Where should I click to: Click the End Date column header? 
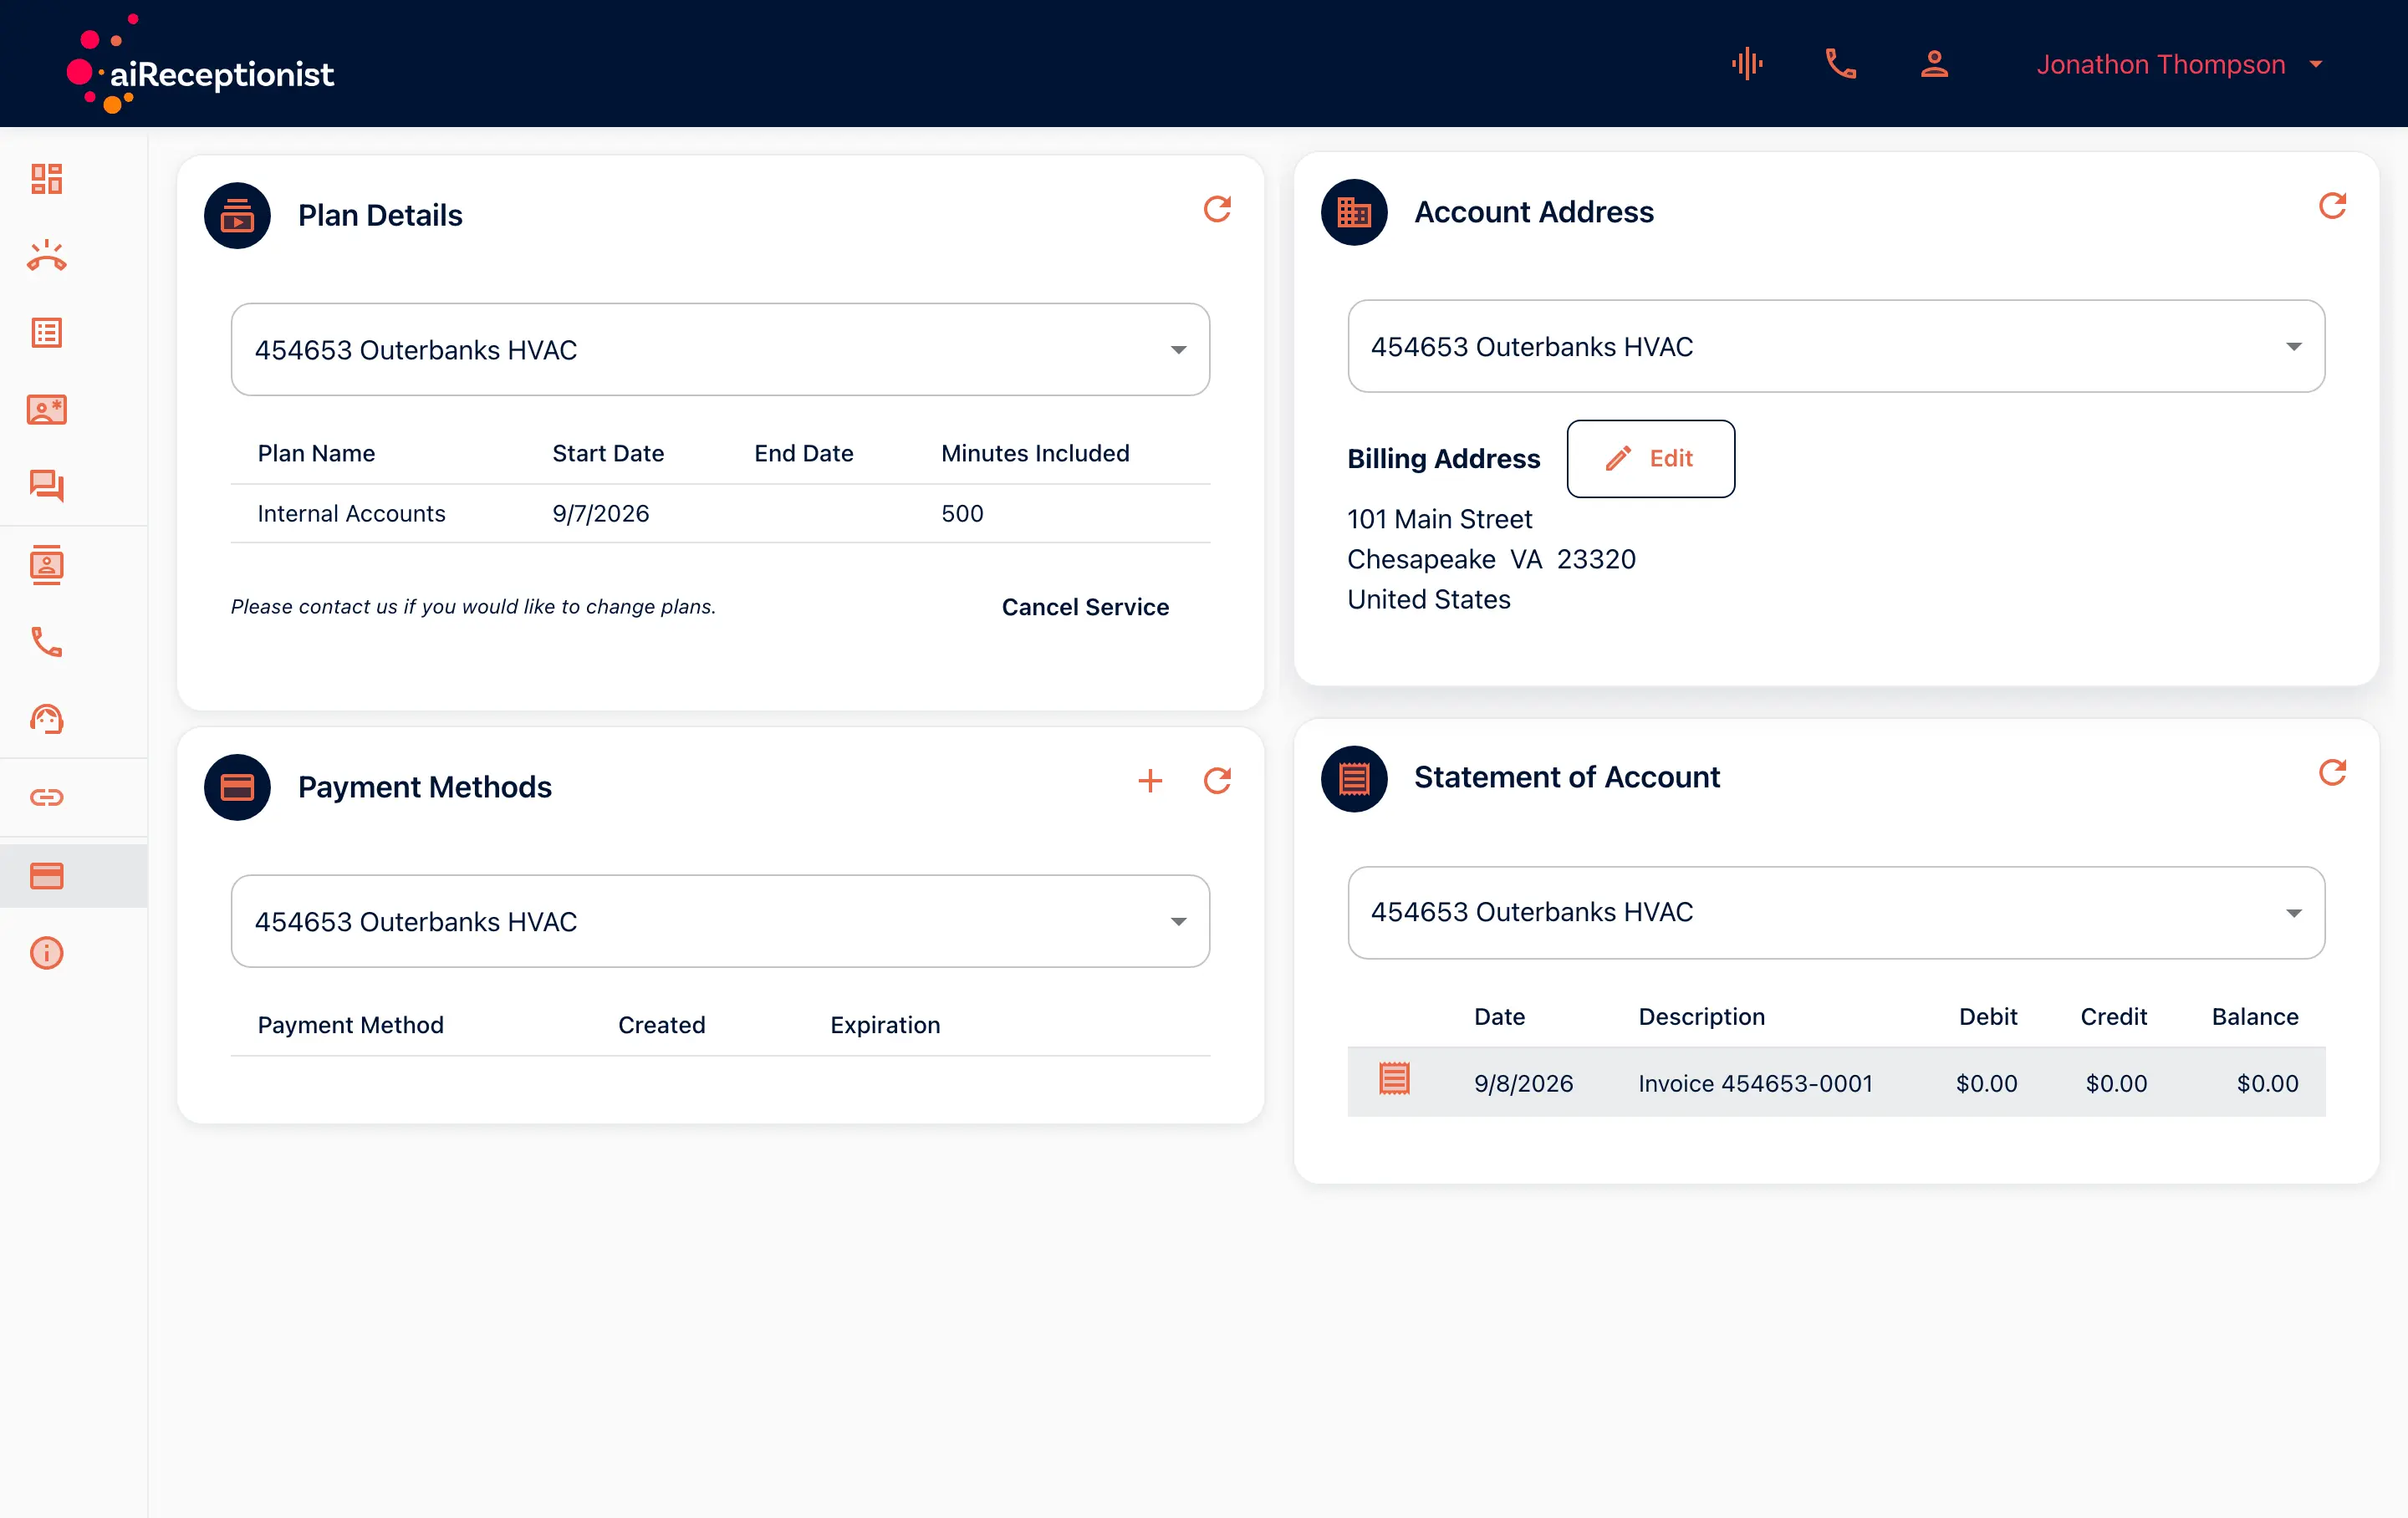coord(803,454)
